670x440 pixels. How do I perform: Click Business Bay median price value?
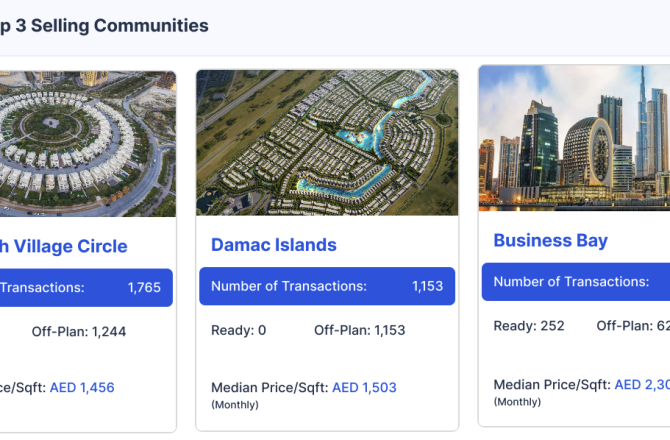point(642,384)
